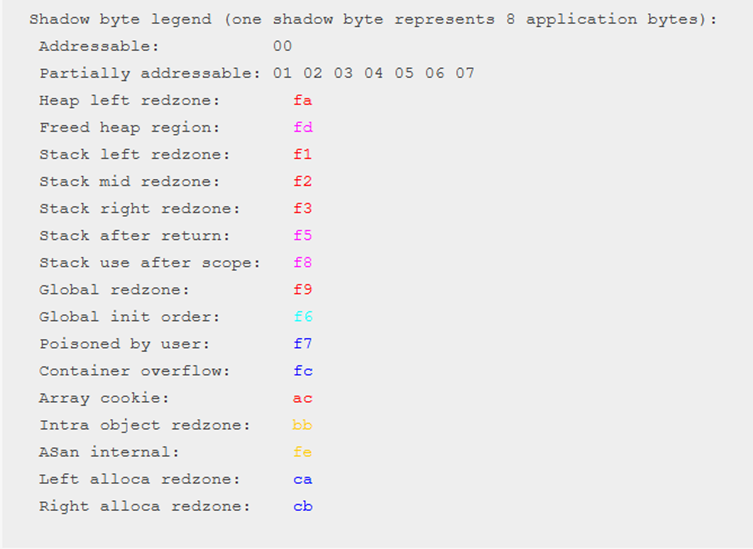Click the '00' addressable byte value
753x549 pixels.
coord(282,46)
